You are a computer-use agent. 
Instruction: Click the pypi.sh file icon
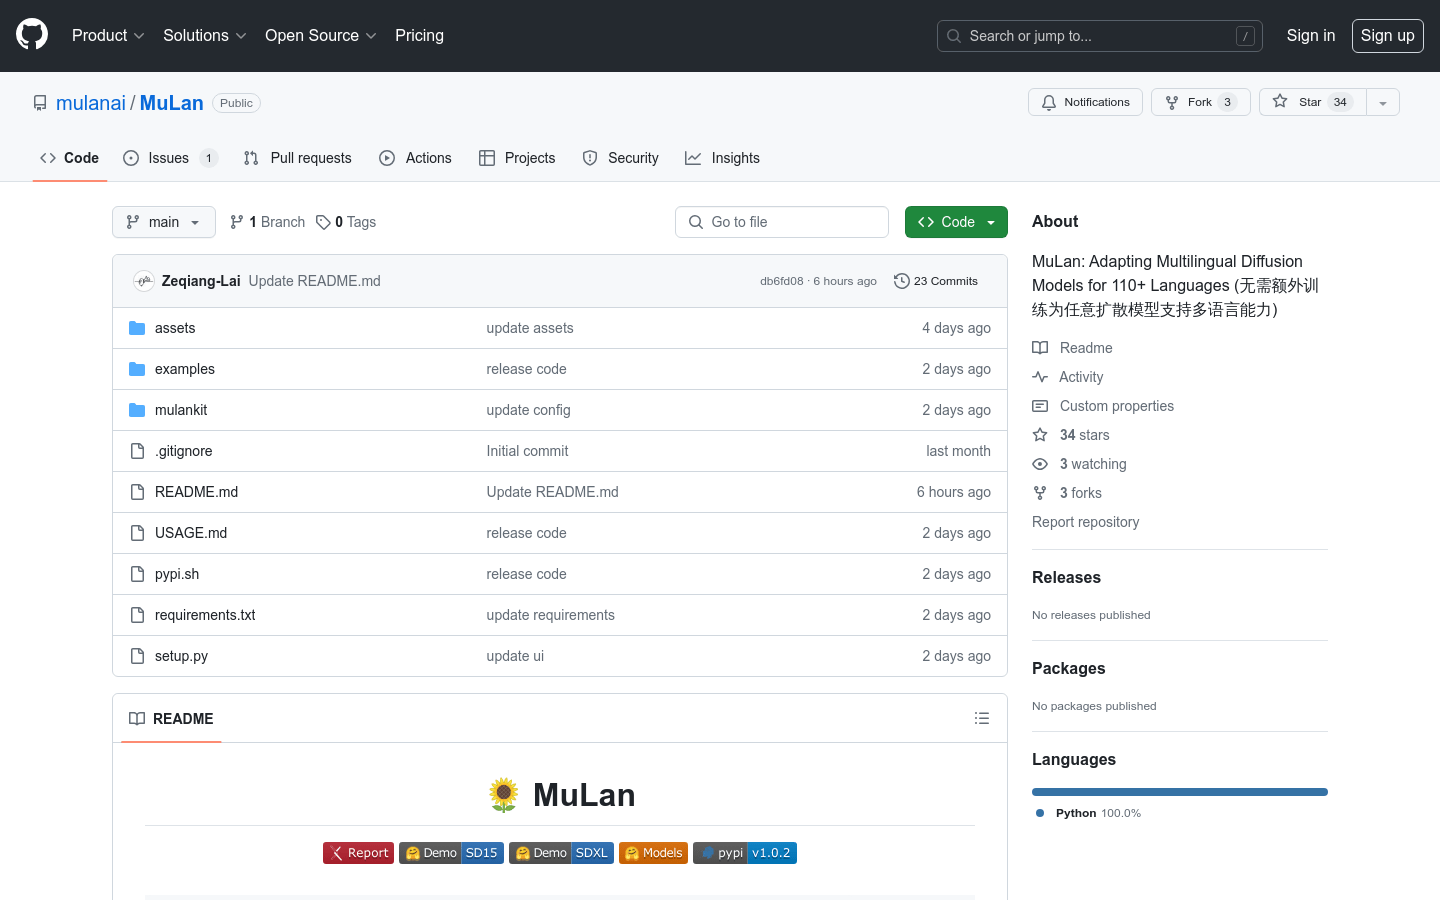tap(138, 574)
